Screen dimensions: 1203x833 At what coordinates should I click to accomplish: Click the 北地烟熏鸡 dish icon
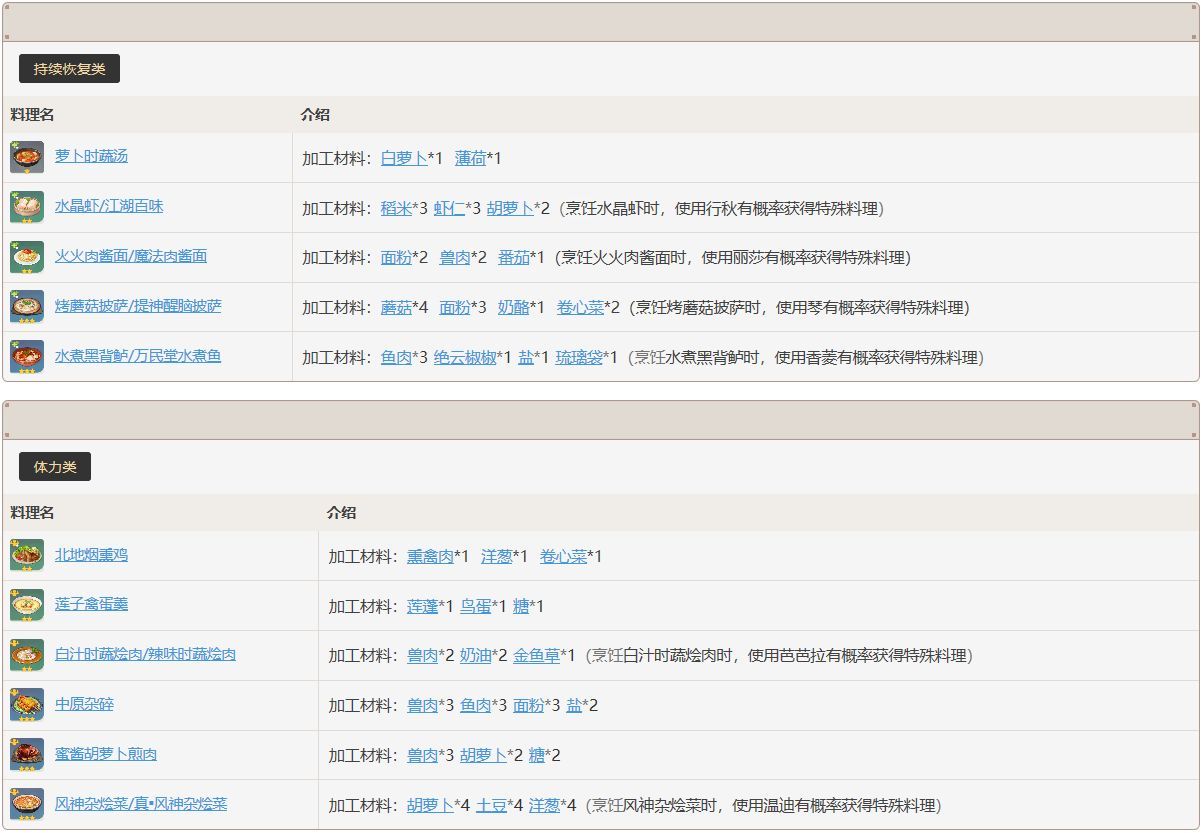click(x=27, y=555)
